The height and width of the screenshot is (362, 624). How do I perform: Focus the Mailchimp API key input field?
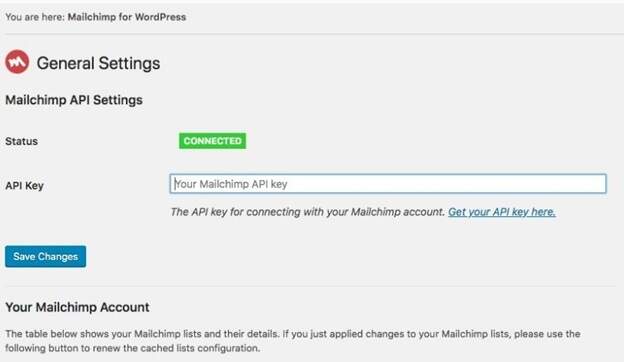(x=388, y=184)
